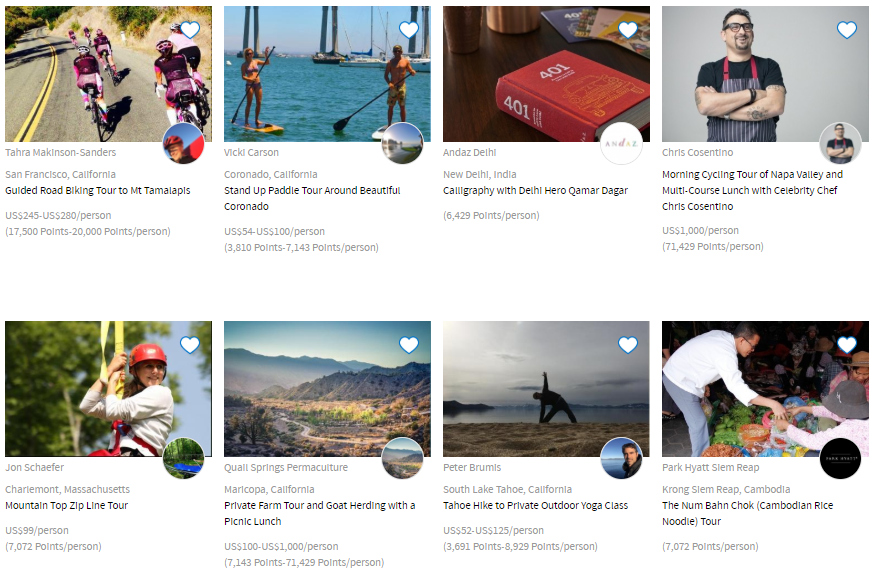873x588 pixels.
Task: Open Peter Brumis profile avatar
Action: tap(621, 458)
